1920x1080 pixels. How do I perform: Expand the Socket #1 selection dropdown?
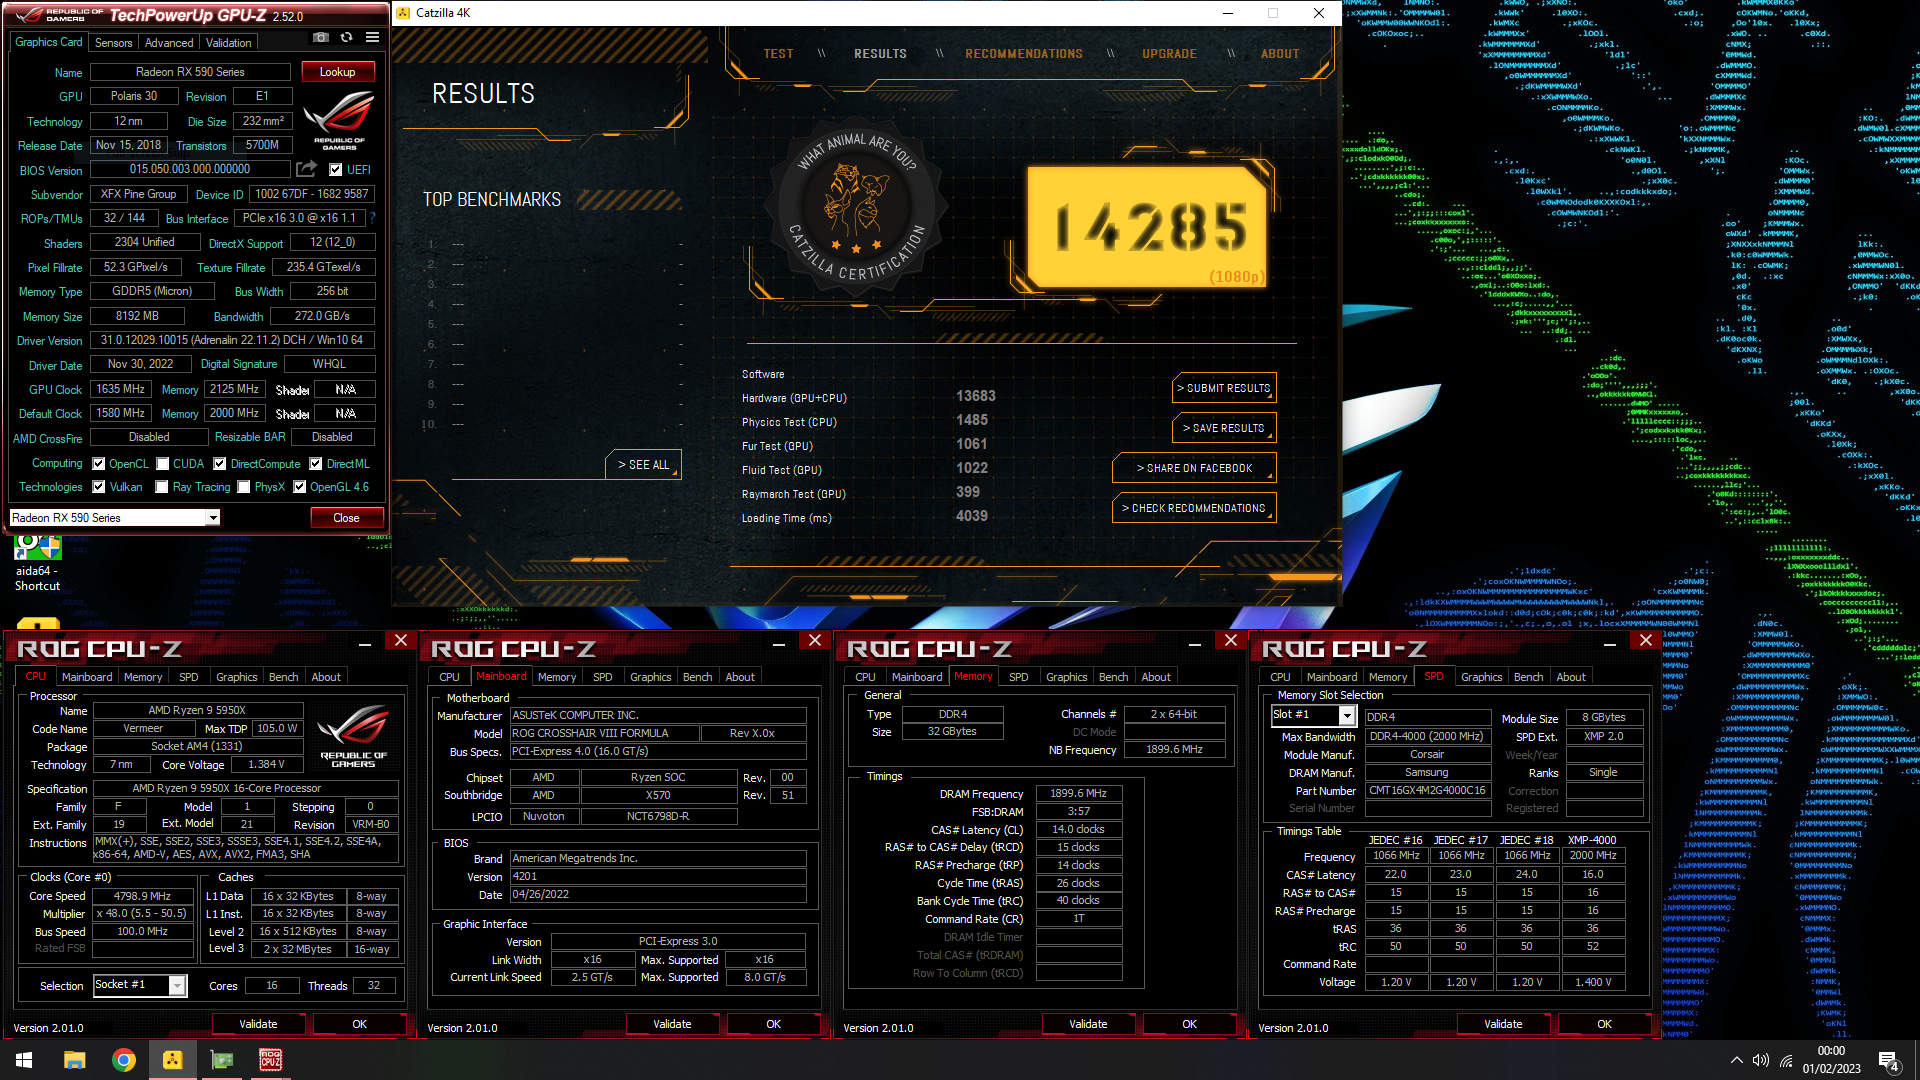pyautogui.click(x=177, y=986)
